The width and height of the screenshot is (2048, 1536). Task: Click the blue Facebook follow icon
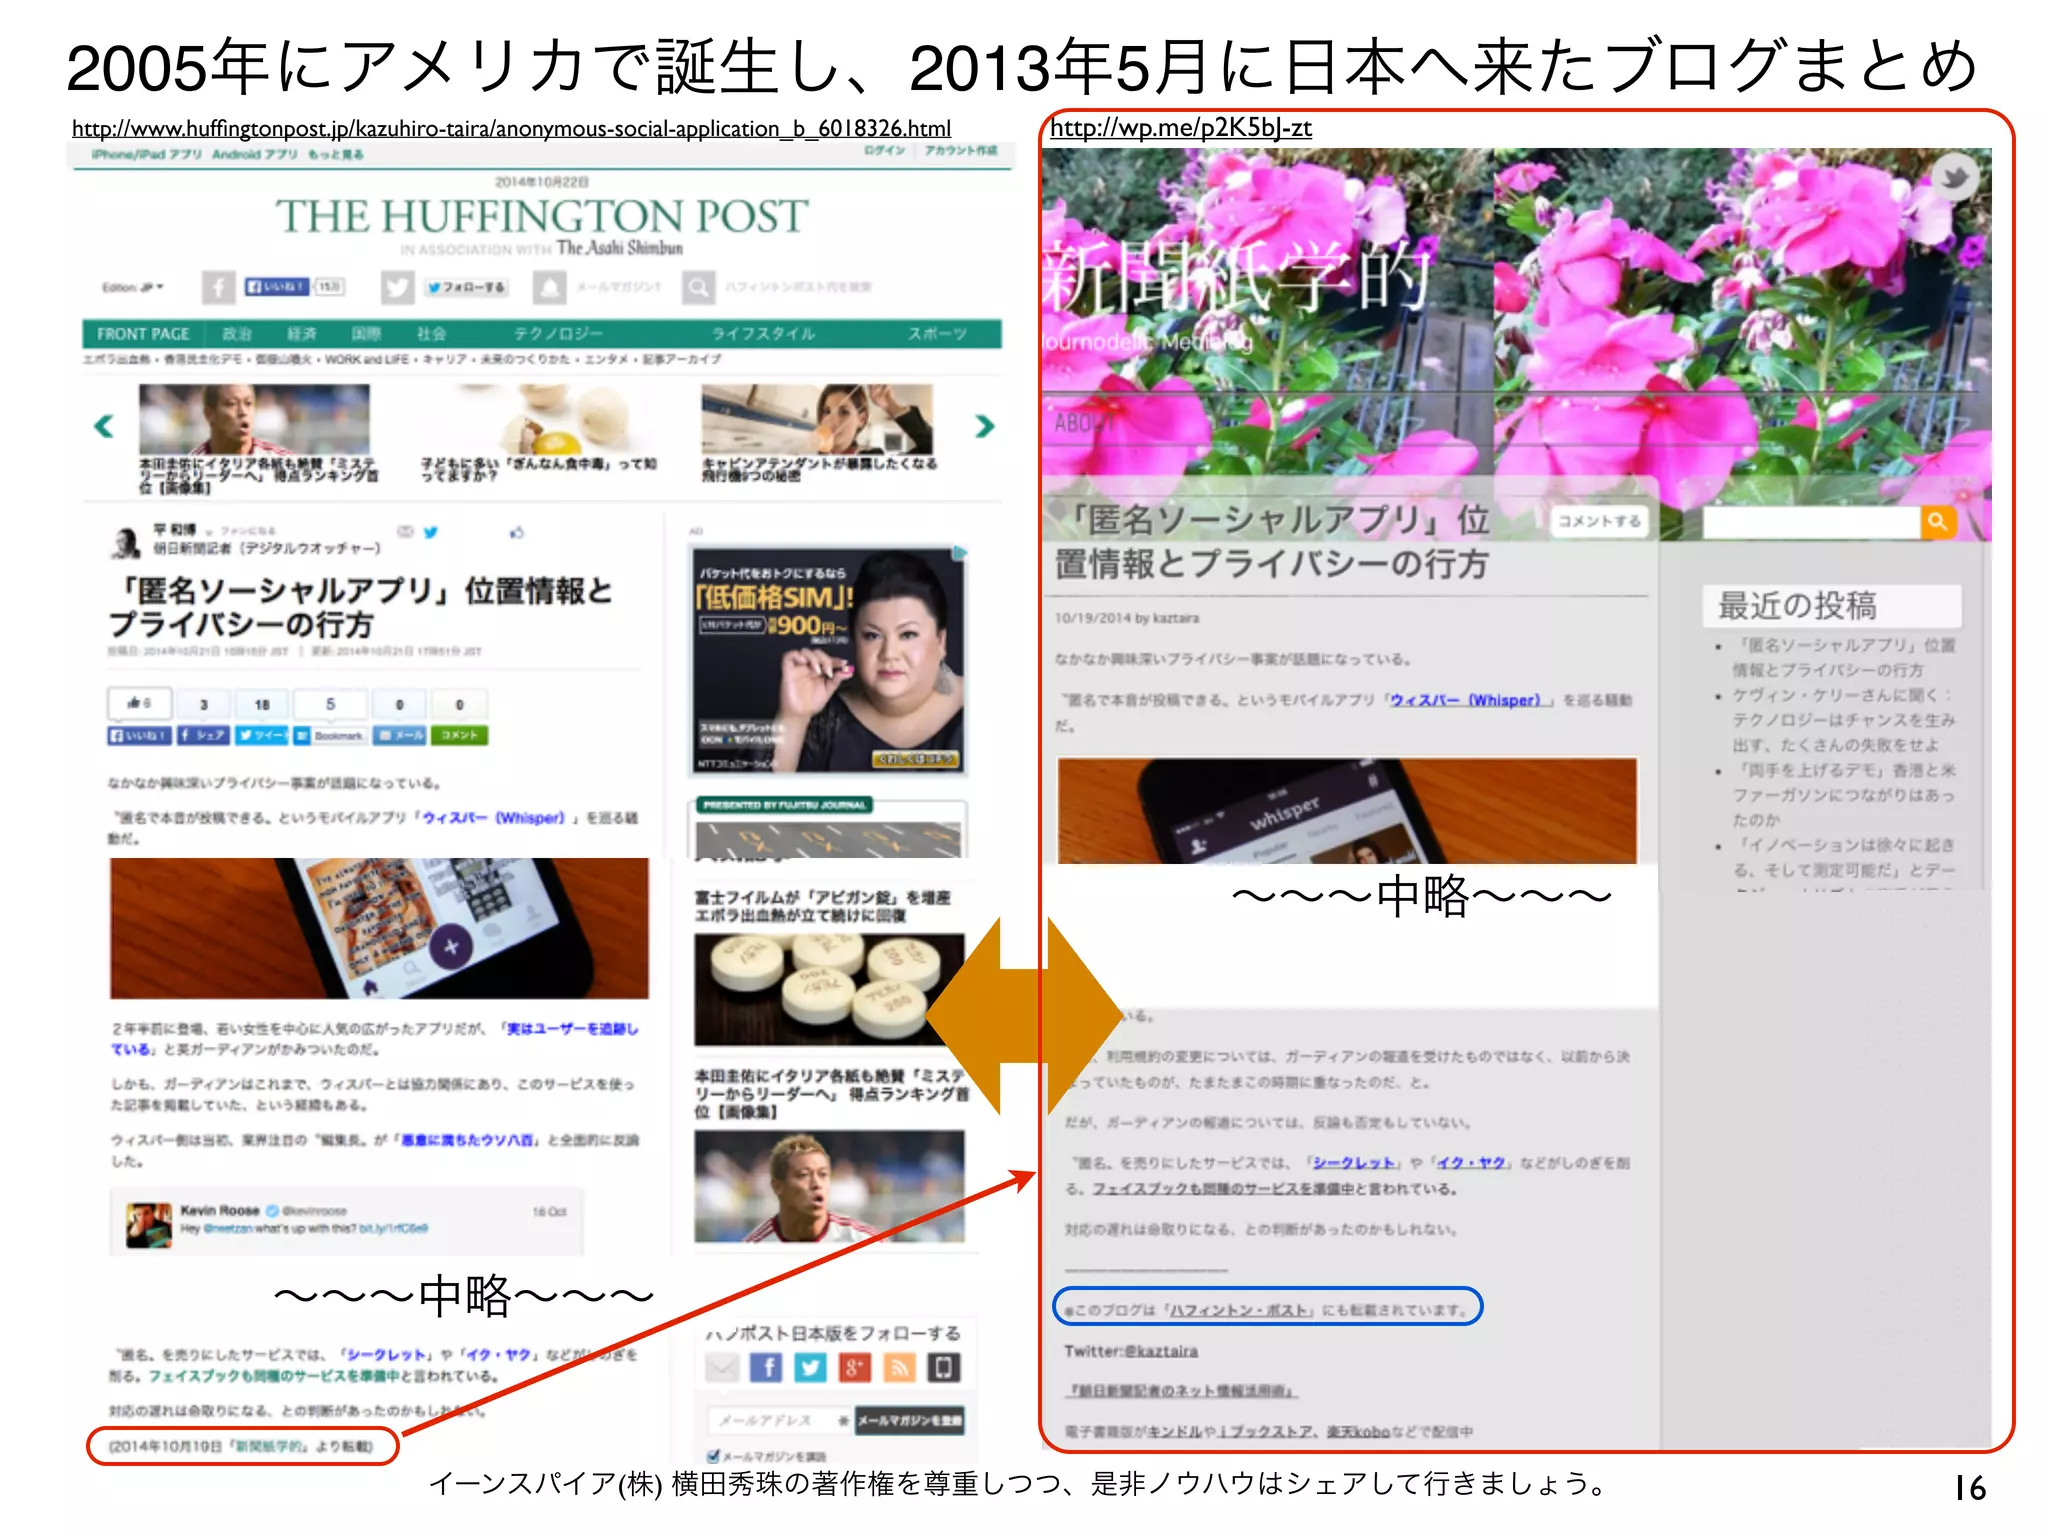(767, 1367)
